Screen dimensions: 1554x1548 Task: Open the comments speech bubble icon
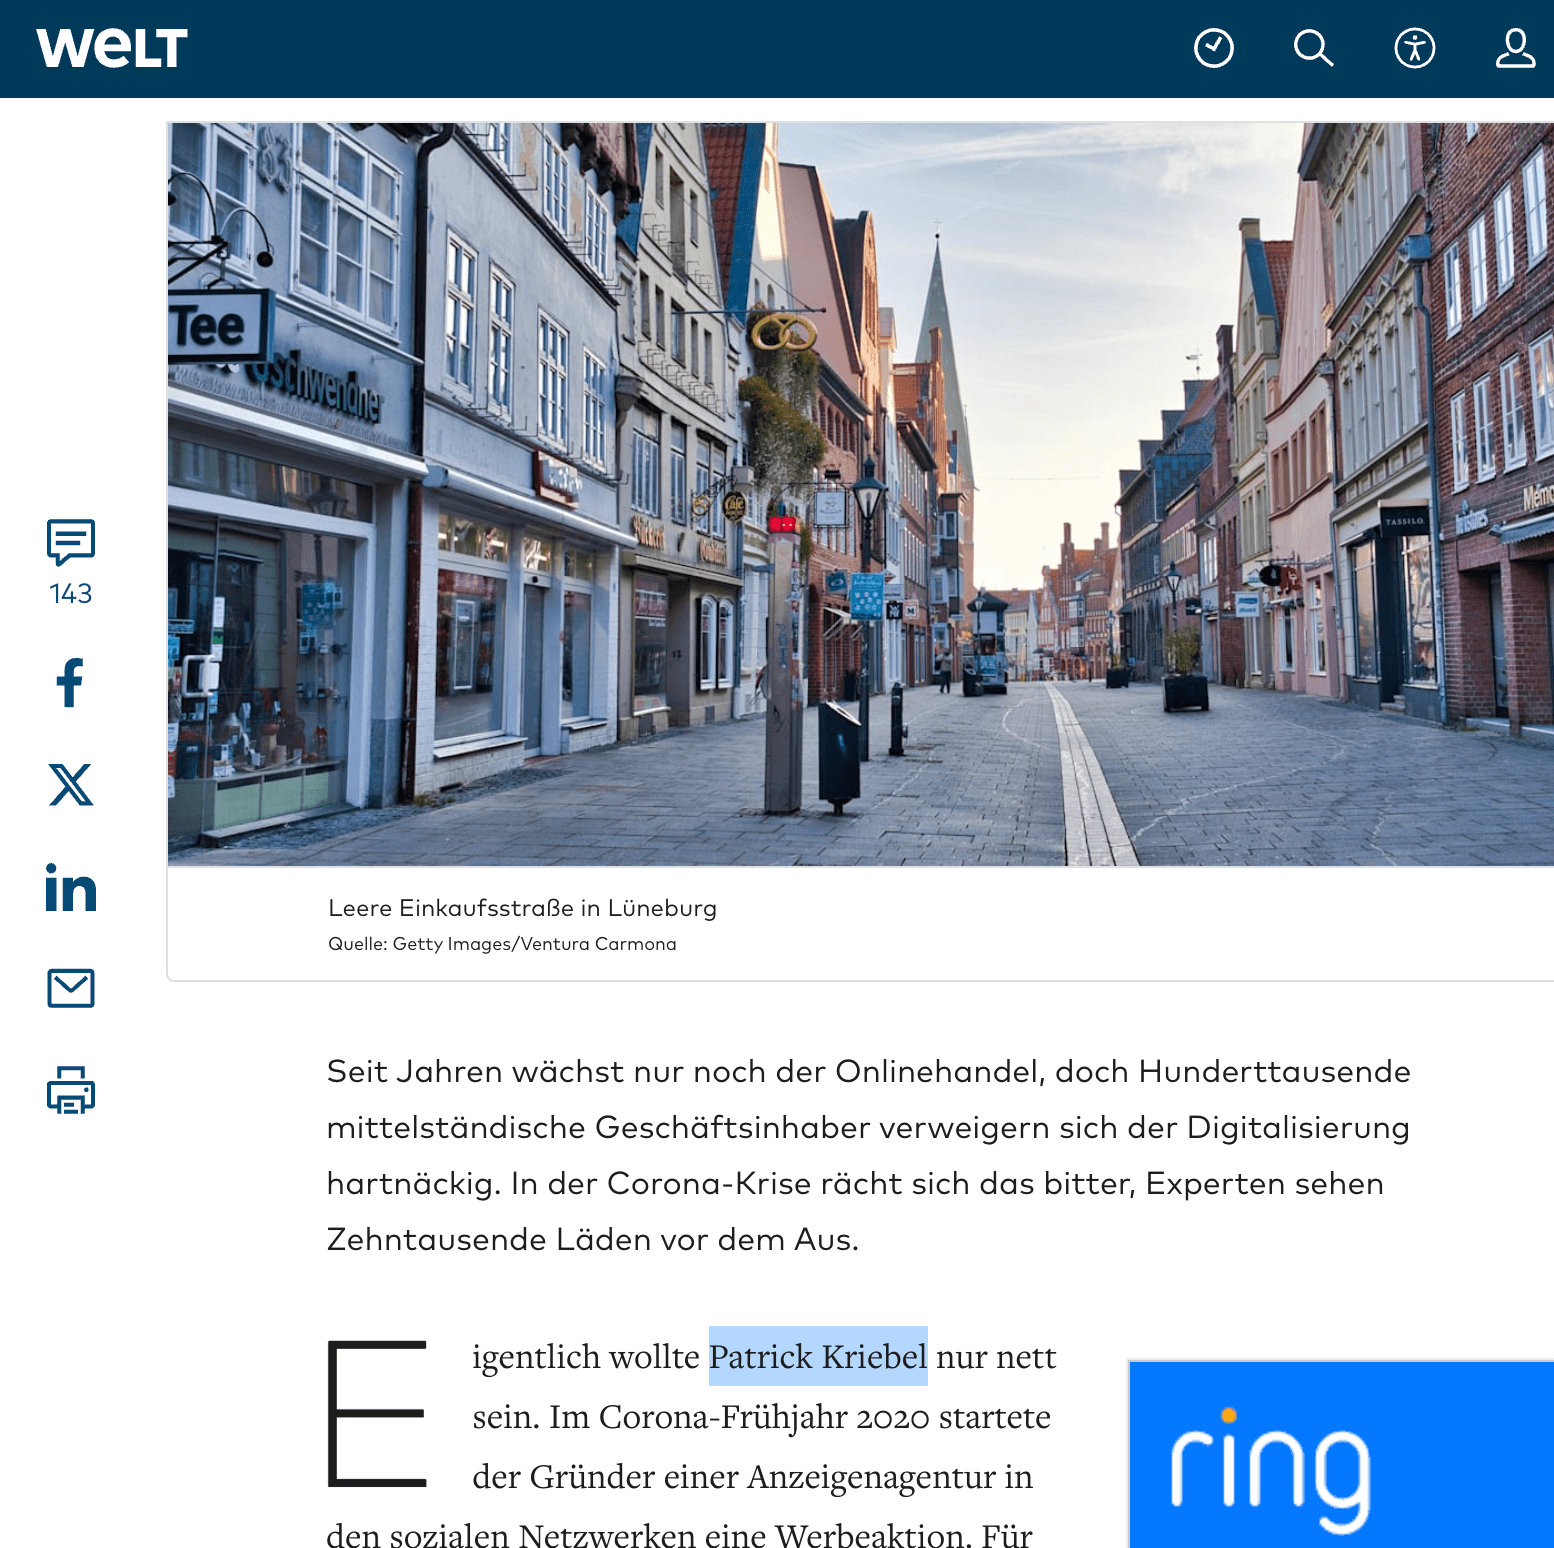(71, 542)
